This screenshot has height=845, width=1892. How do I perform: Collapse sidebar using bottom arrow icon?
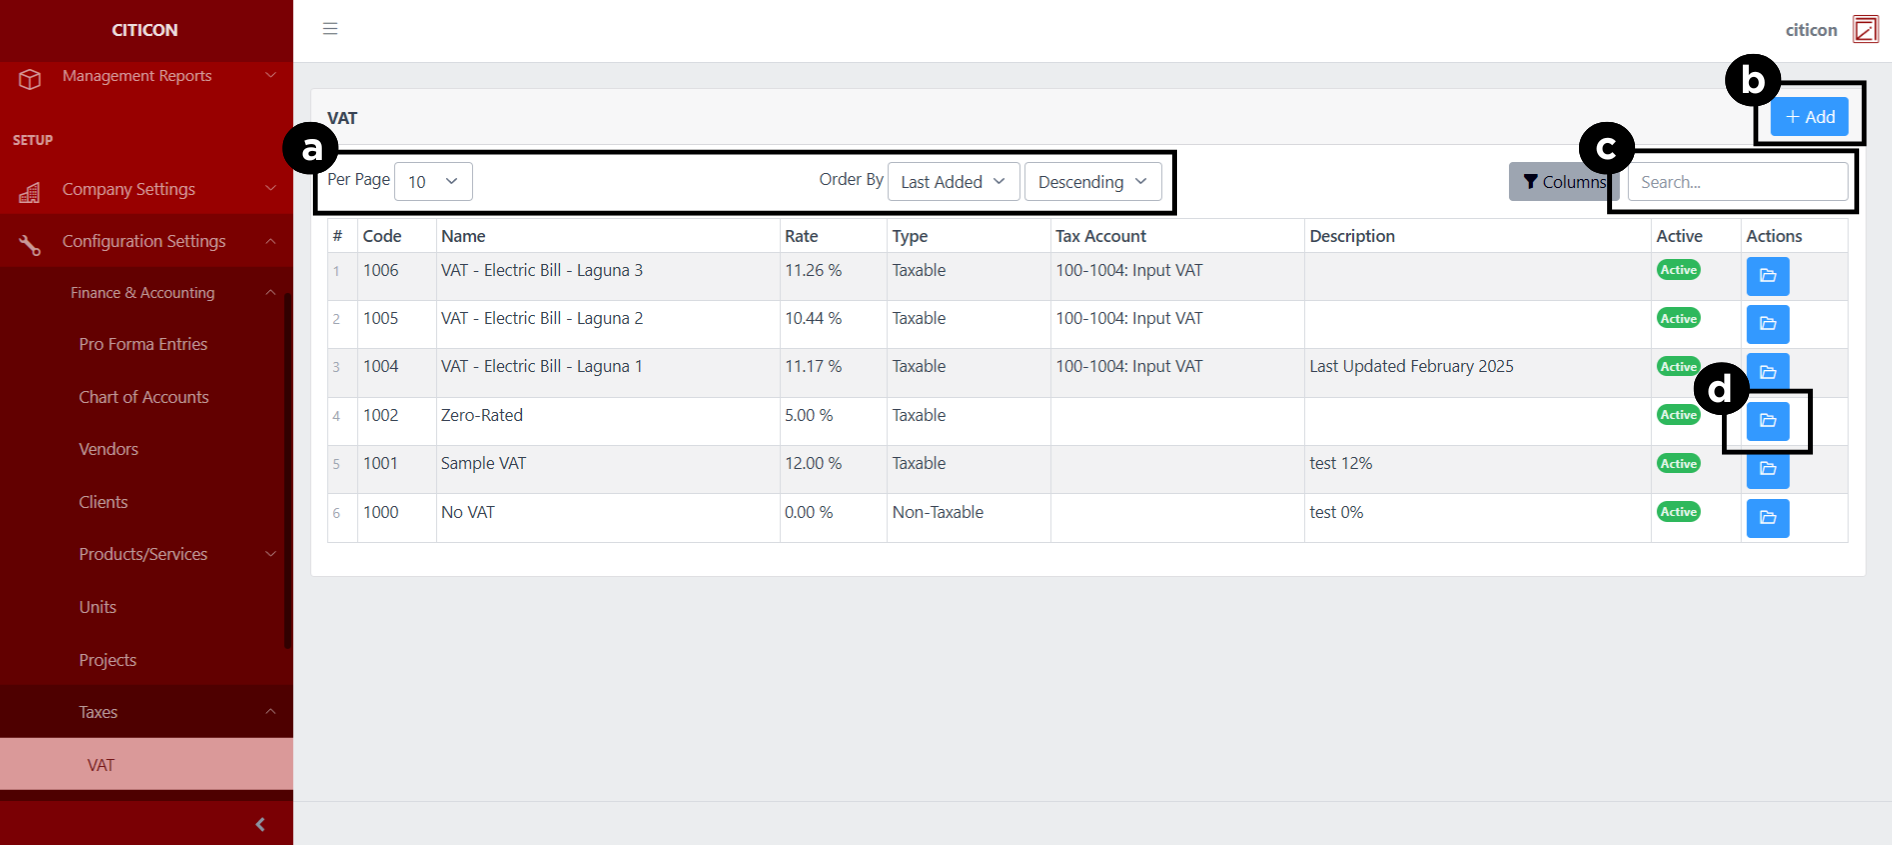point(260,824)
